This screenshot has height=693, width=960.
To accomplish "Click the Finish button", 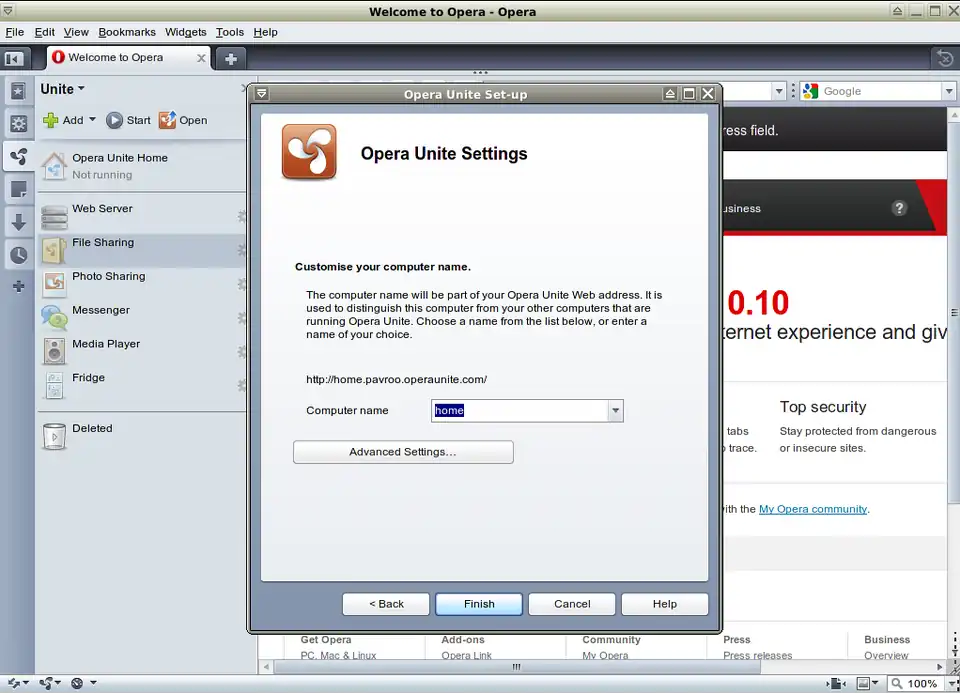I will click(x=479, y=604).
